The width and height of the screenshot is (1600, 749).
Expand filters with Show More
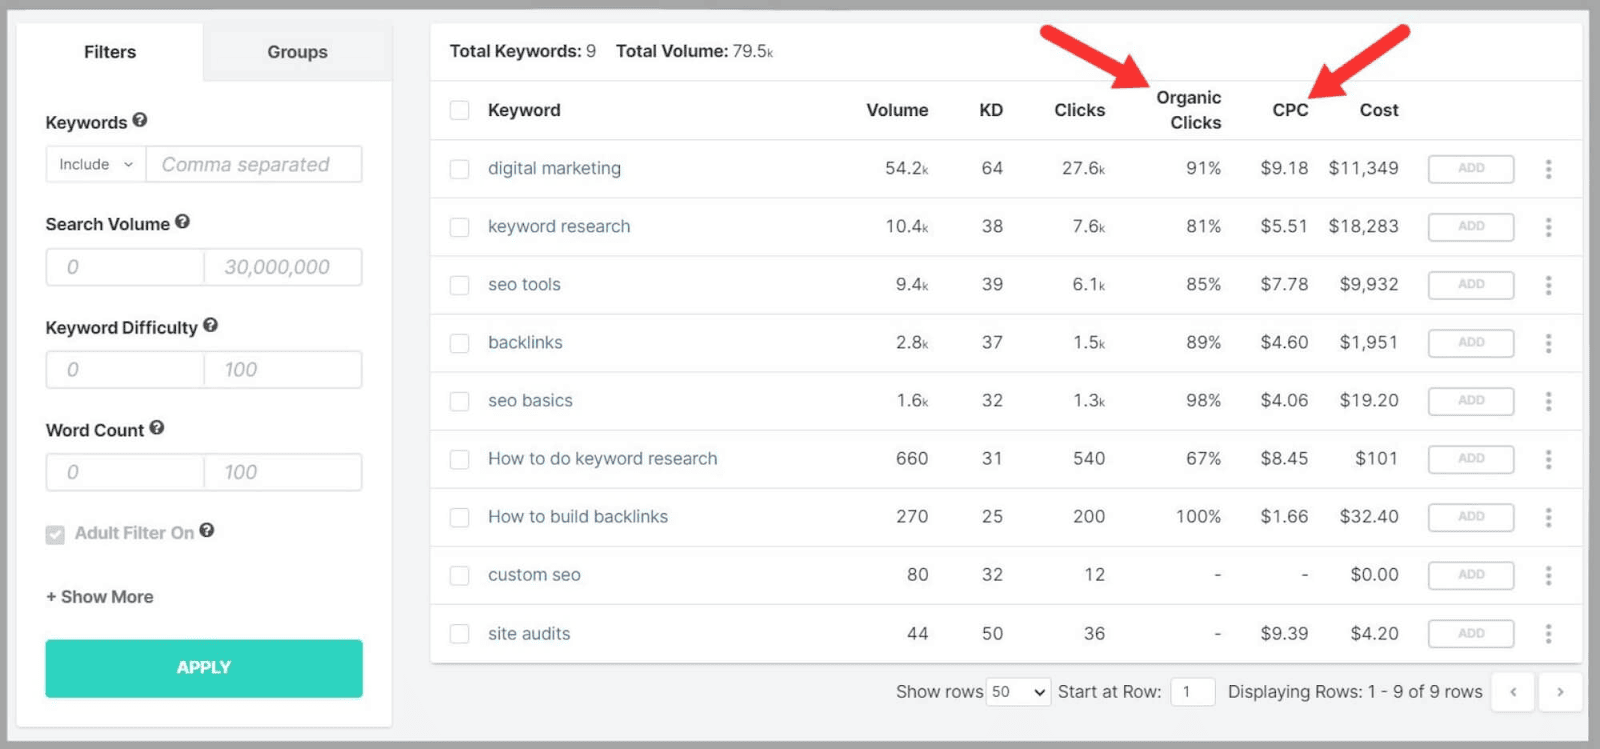click(100, 597)
